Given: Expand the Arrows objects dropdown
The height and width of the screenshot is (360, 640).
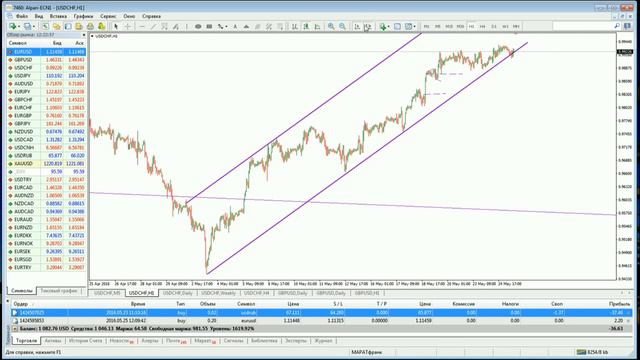Looking at the screenshot, I should (x=227, y=27).
